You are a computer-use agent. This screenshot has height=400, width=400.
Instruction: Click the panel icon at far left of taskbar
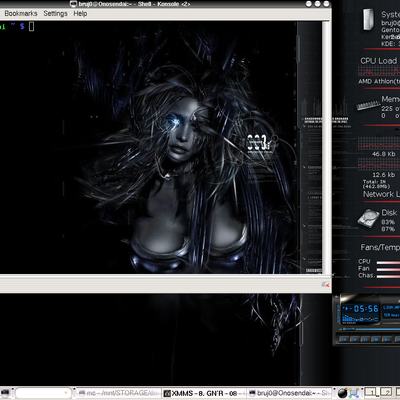pyautogui.click(x=5, y=394)
